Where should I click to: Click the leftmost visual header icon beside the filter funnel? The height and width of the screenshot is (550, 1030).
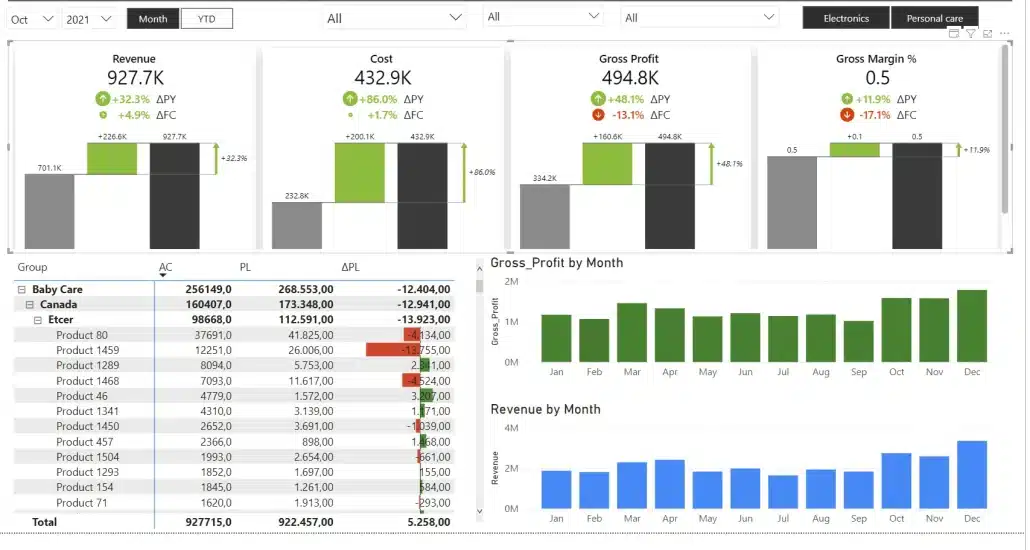[x=953, y=34]
